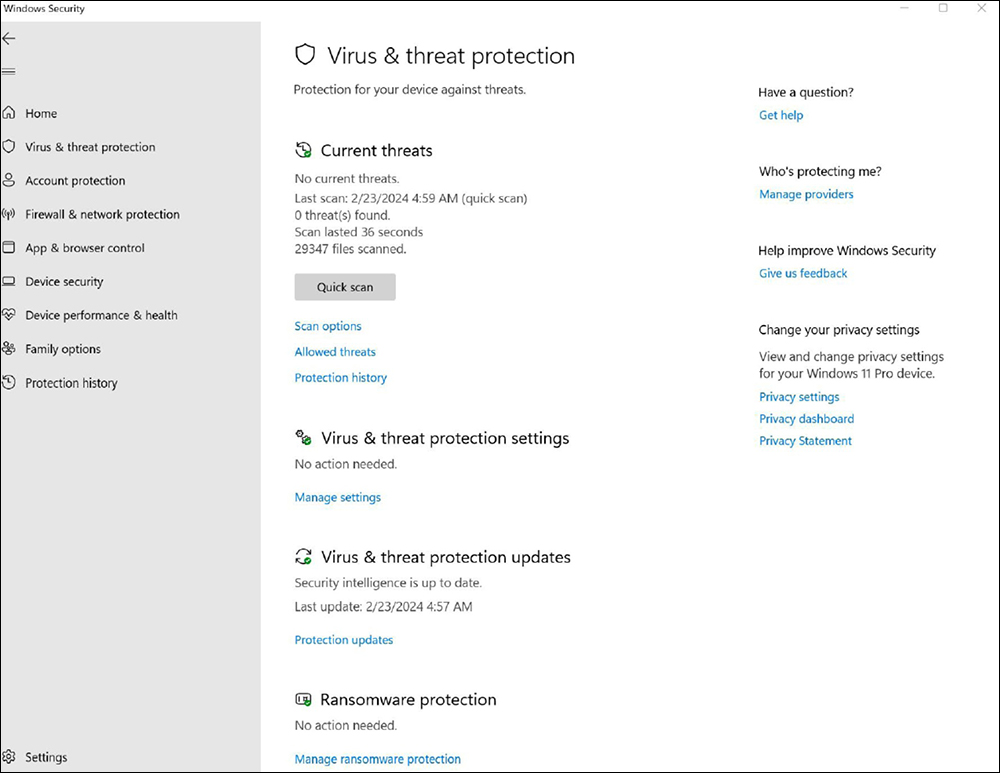Open Protection history clock icon in sidebar
Image resolution: width=1000 pixels, height=773 pixels.
(9, 383)
